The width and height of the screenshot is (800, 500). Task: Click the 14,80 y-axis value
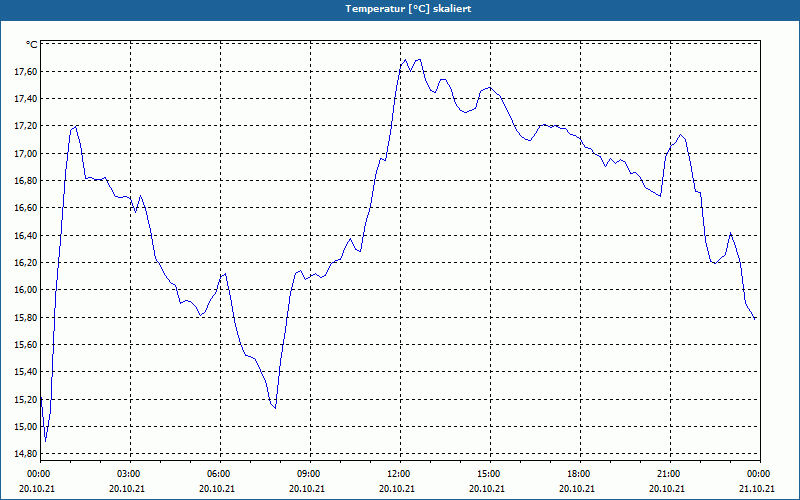(x=26, y=454)
